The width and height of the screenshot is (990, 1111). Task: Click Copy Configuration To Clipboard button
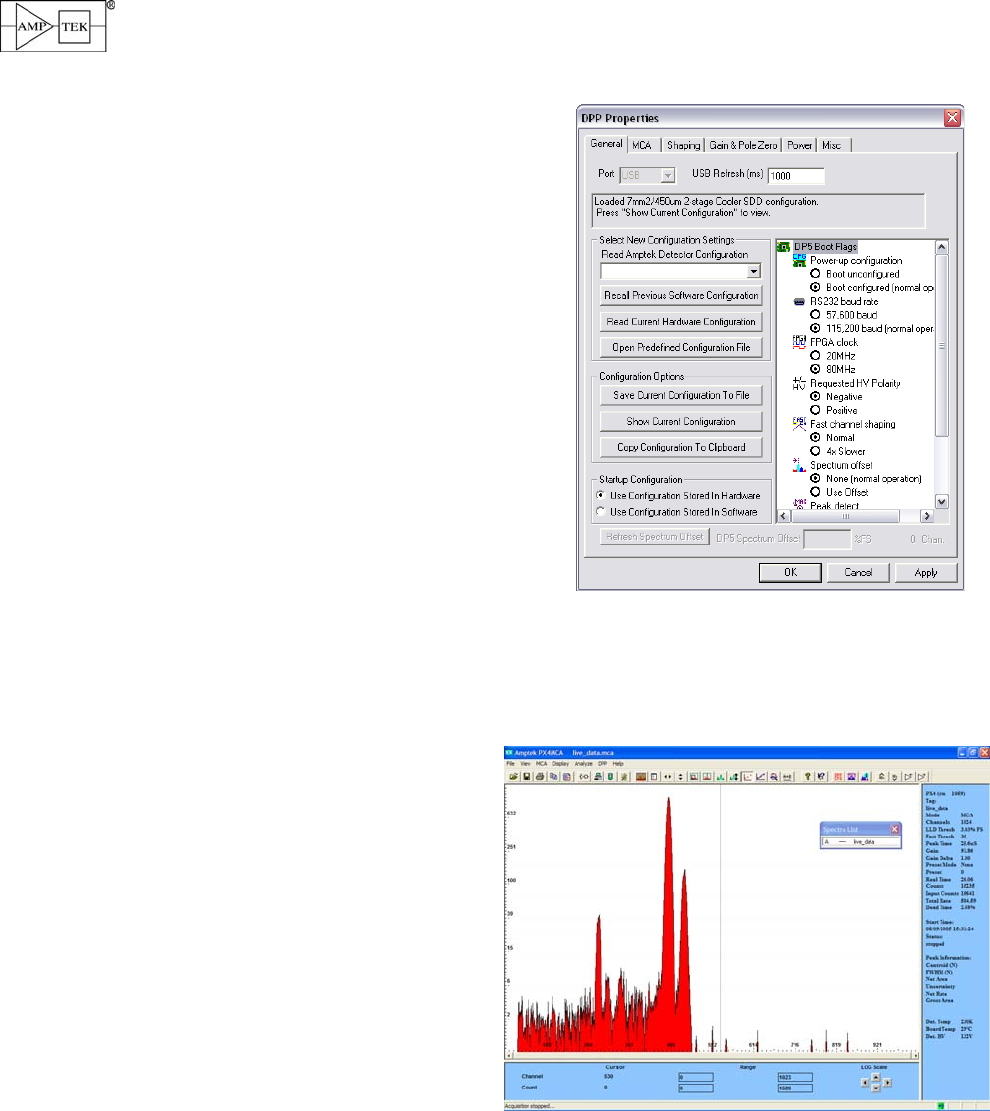(681, 447)
